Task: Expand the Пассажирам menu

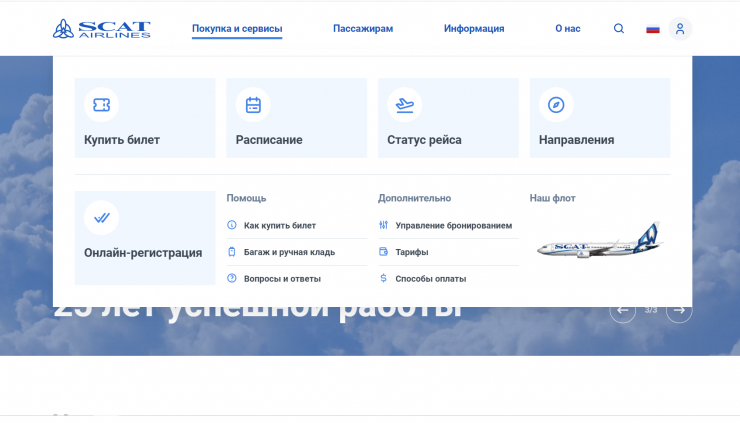Action: [x=363, y=29]
